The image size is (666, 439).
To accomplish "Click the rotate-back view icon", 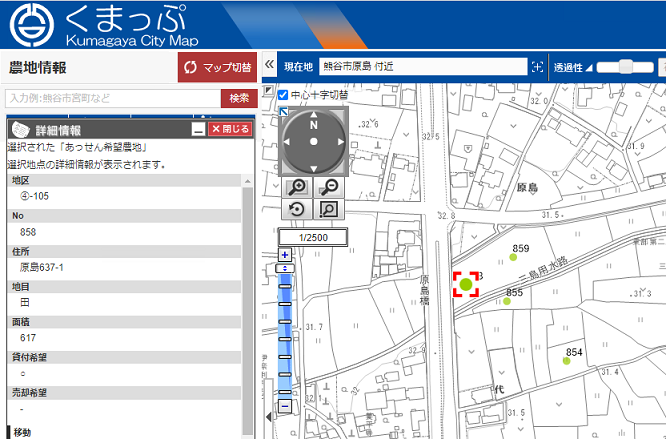I will point(297,209).
